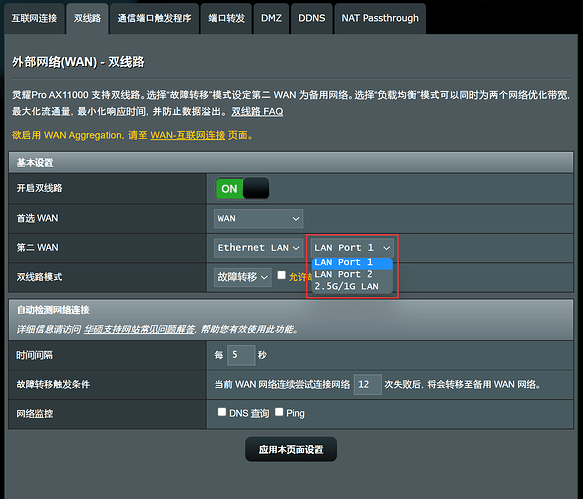Click the 故障转移触发条件 row label
This screenshot has height=499, width=583.
pyautogui.click(x=53, y=384)
